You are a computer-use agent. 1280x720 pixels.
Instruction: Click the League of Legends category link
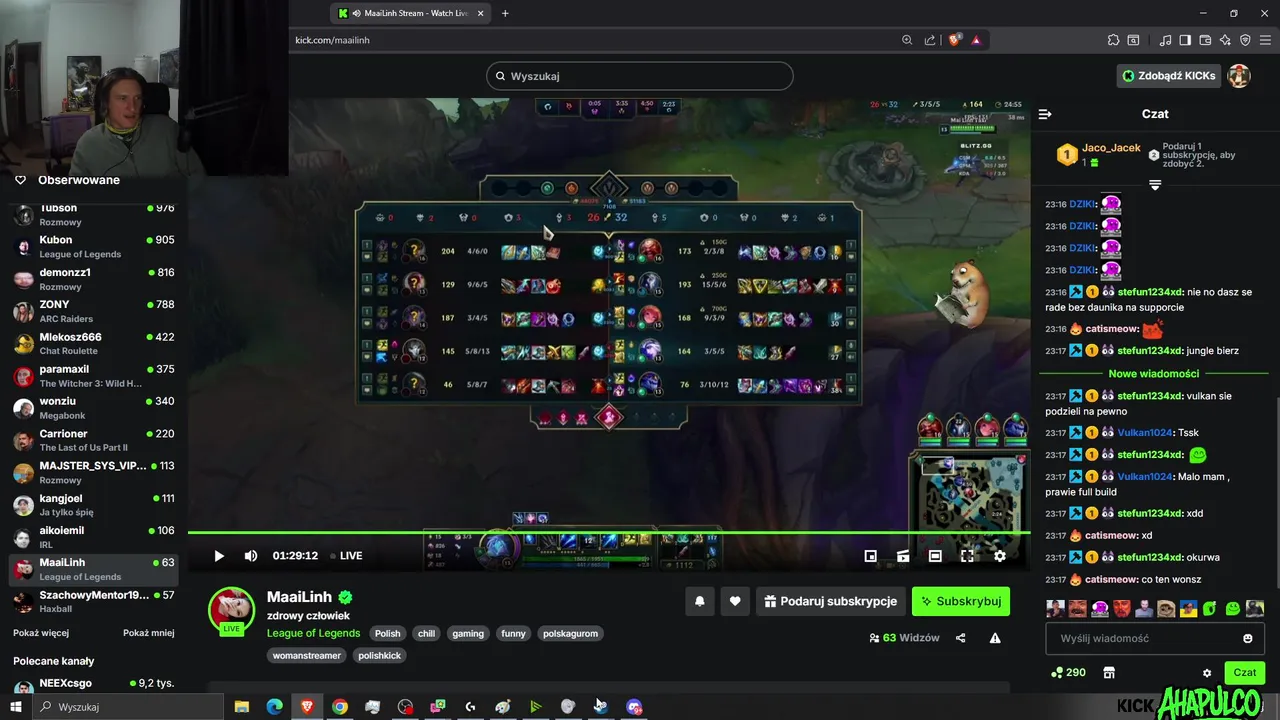[313, 633]
